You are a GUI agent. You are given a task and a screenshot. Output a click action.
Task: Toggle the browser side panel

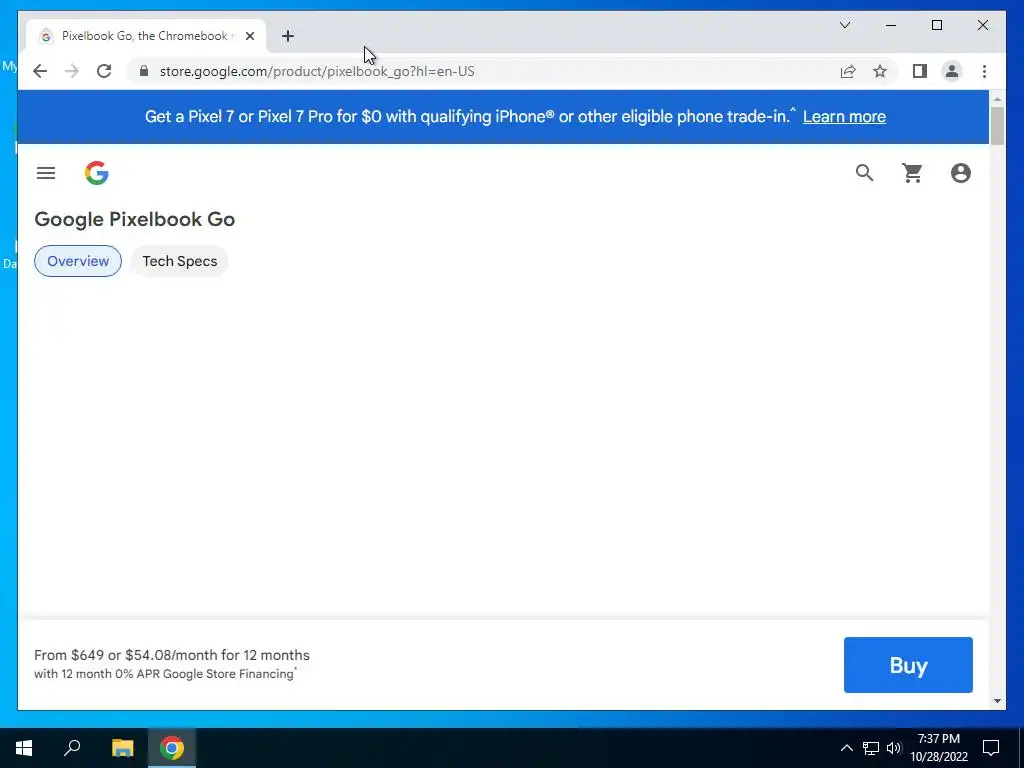click(920, 71)
